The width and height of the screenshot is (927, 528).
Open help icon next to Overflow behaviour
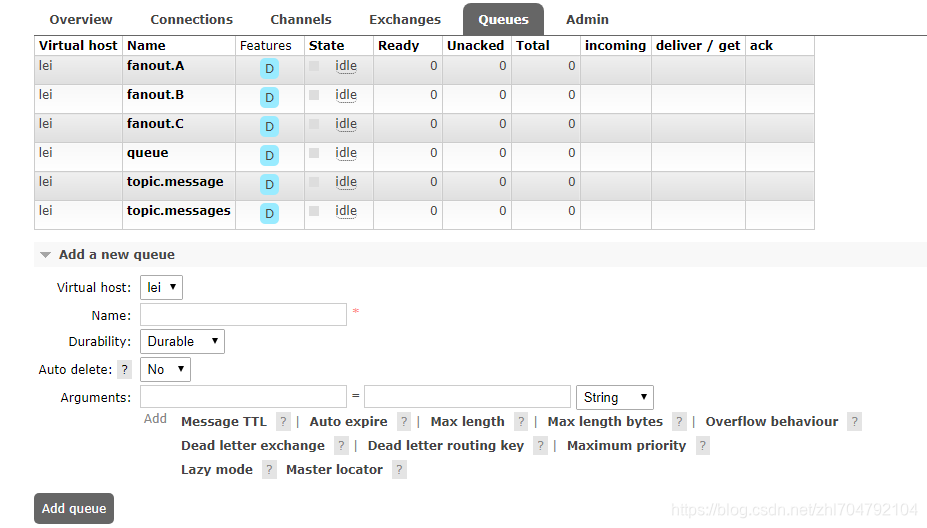coord(854,422)
